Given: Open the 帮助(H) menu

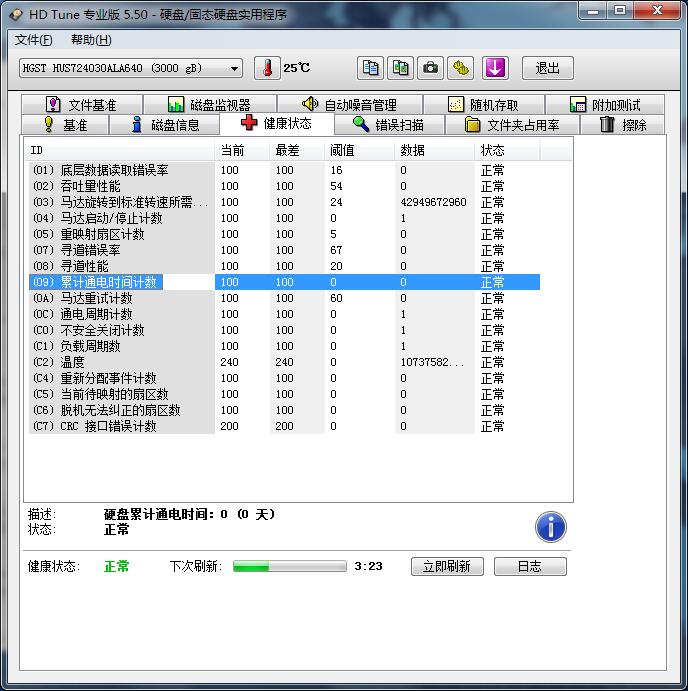Looking at the screenshot, I should coord(91,40).
